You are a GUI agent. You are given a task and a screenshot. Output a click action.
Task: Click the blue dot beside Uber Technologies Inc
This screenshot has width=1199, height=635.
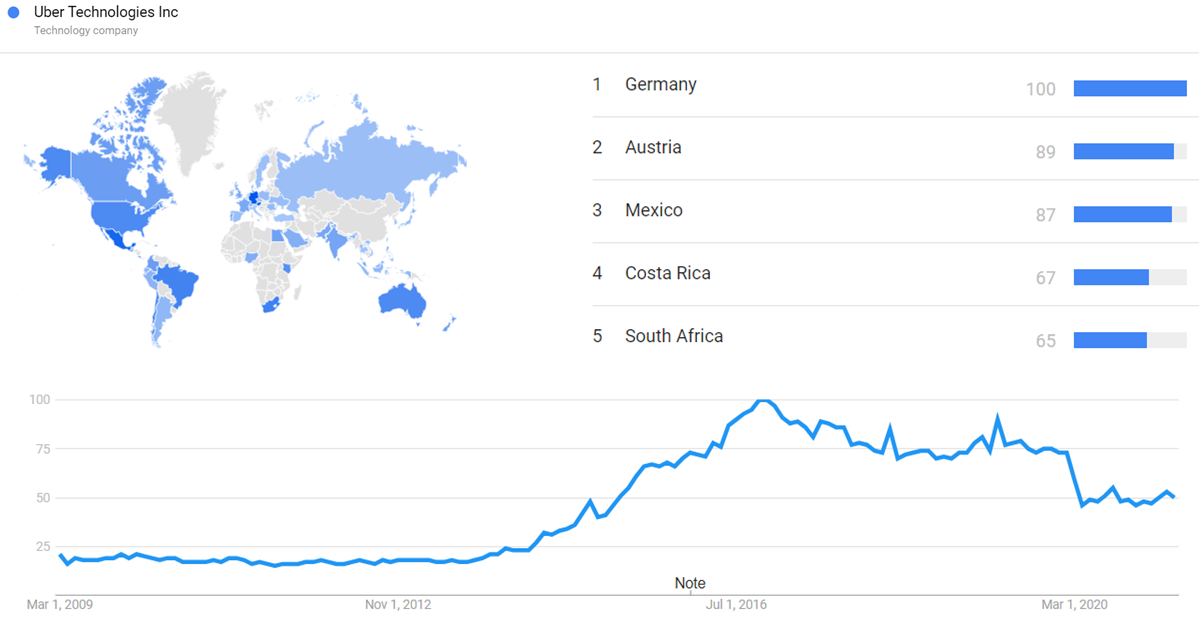(x=14, y=13)
